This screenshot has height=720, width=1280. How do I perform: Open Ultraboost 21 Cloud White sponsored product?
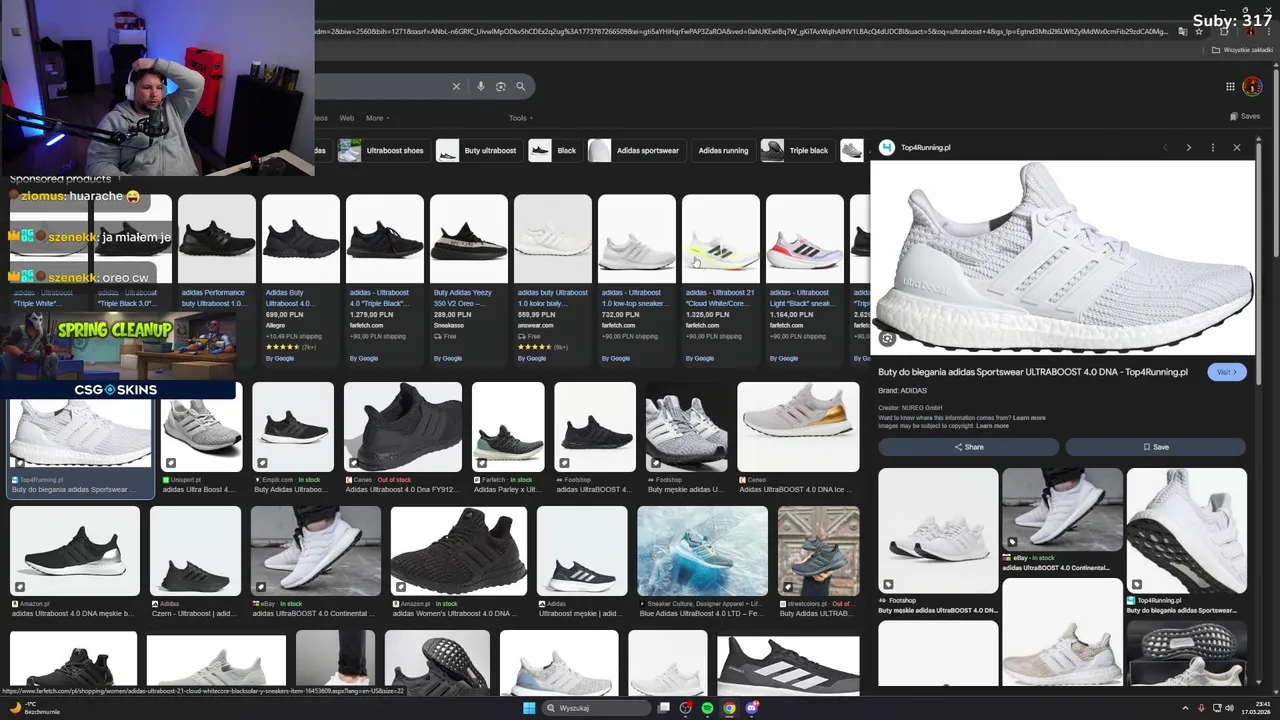pos(721,278)
